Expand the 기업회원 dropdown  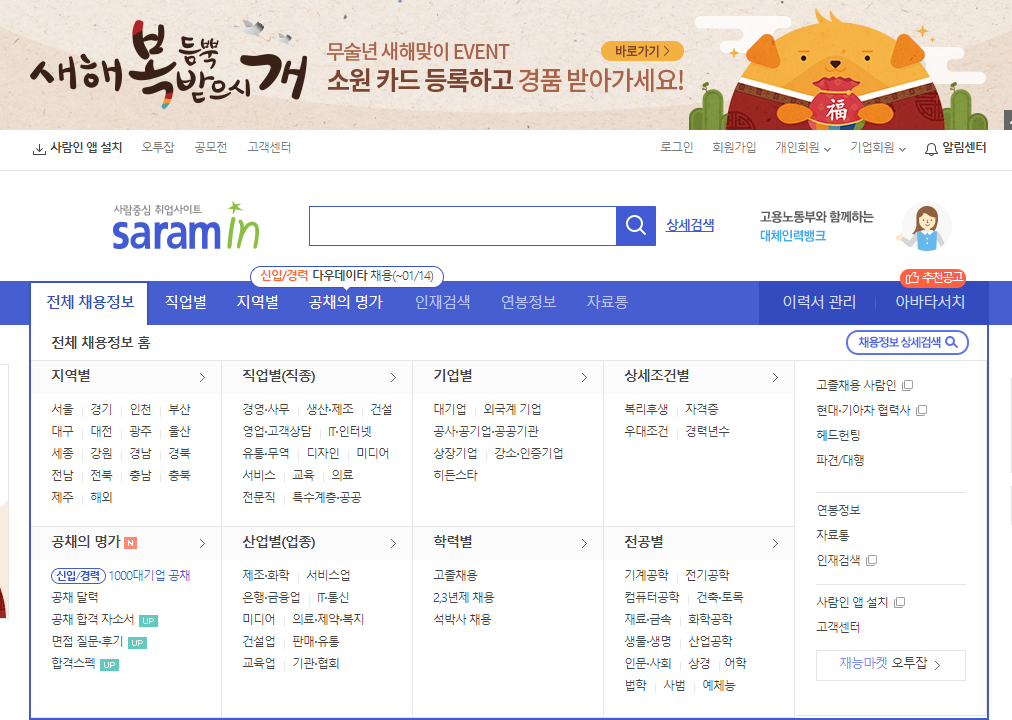point(877,148)
